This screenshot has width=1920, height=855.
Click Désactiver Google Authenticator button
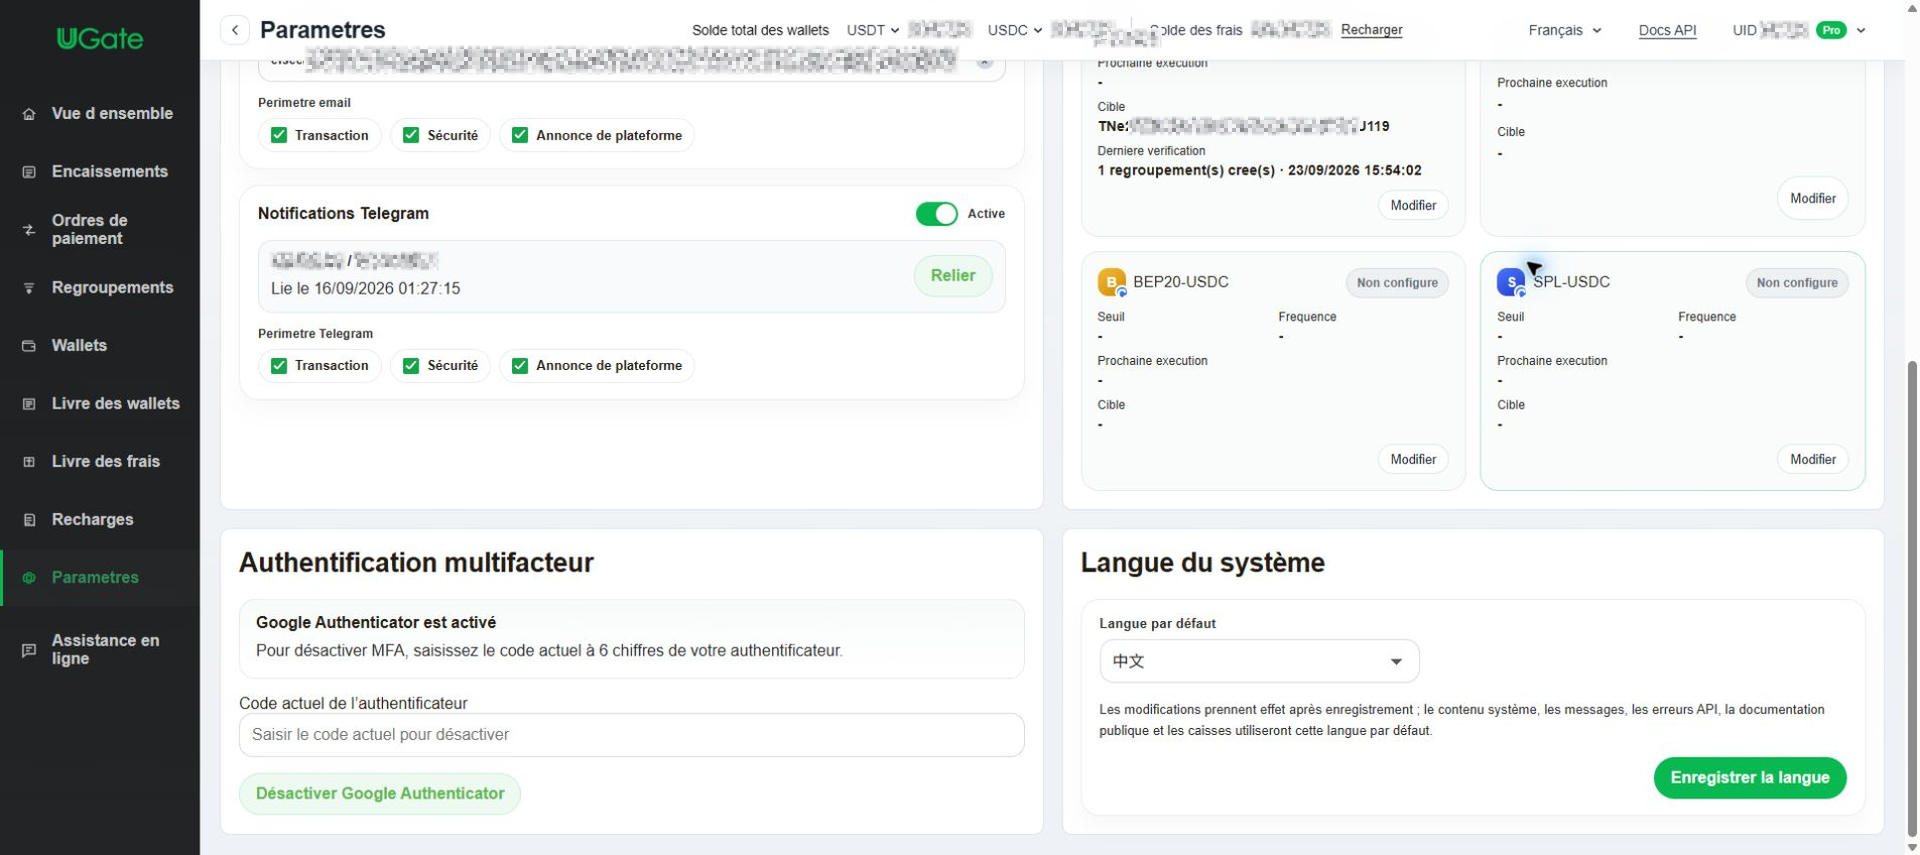tap(380, 794)
